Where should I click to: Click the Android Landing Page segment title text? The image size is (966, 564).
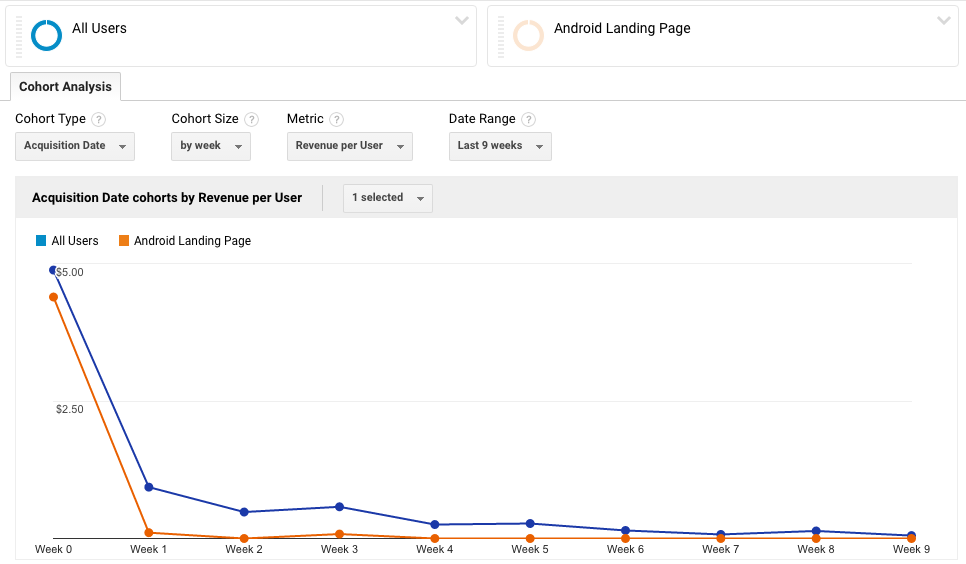tap(622, 28)
